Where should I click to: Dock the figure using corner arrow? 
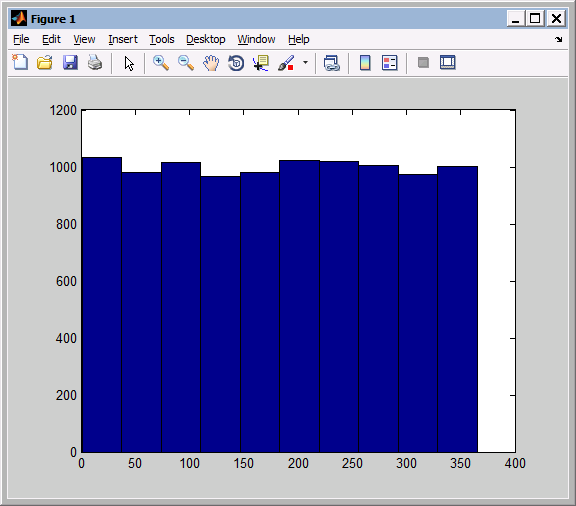[559, 39]
